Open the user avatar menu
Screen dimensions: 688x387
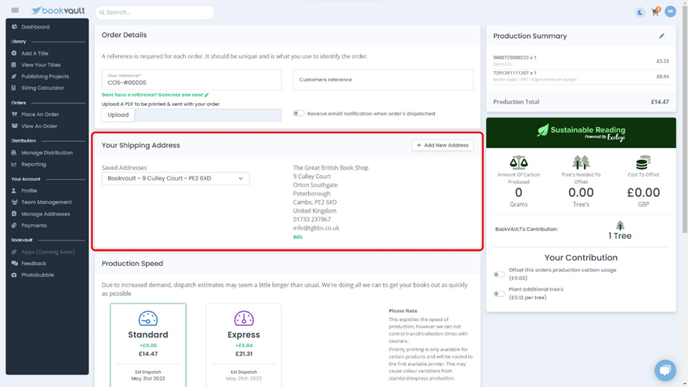point(670,11)
